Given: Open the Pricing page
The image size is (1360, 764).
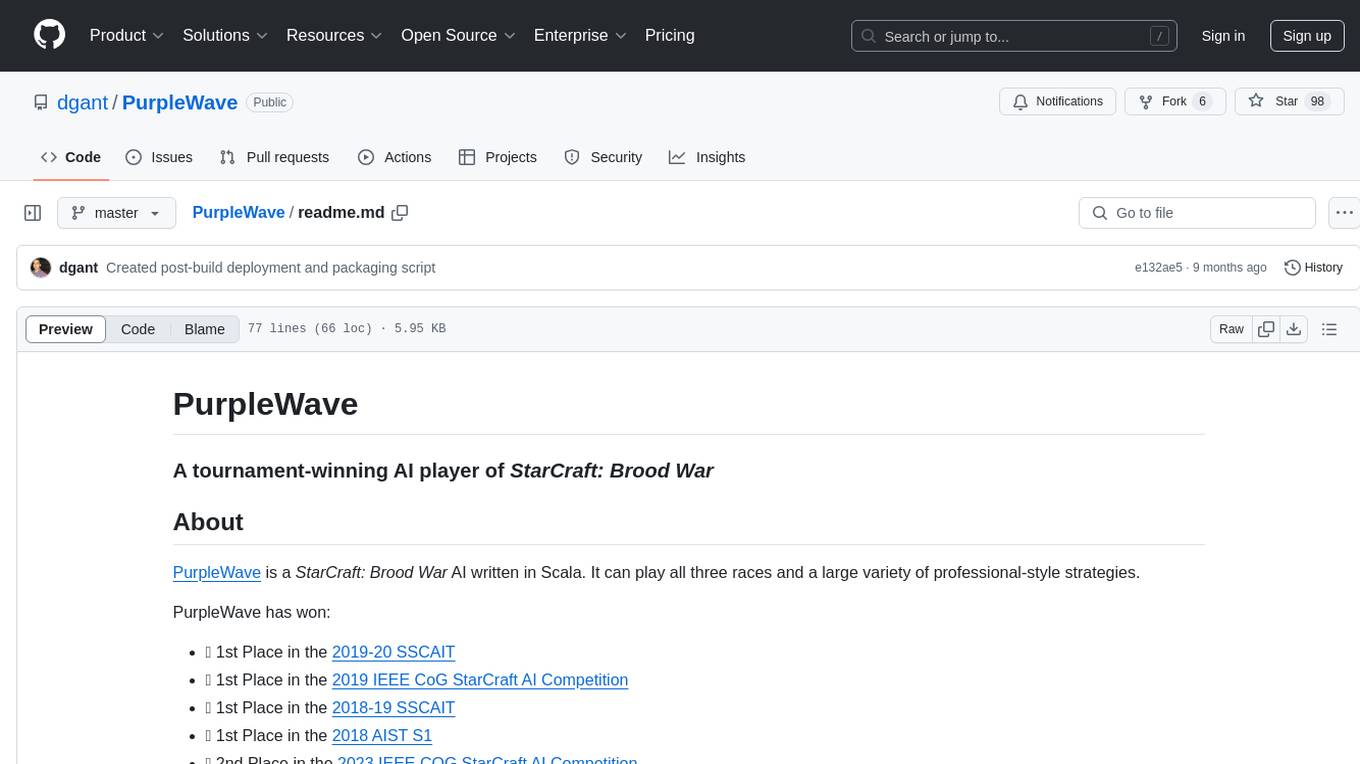Looking at the screenshot, I should [x=670, y=35].
